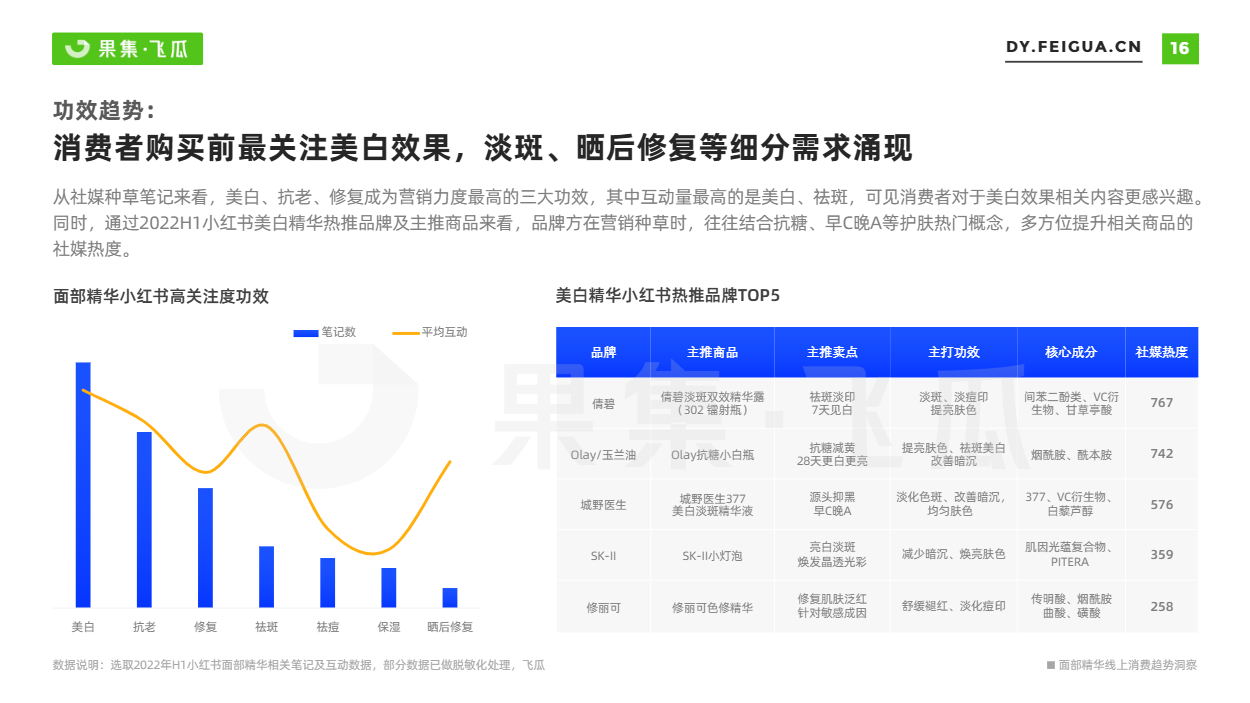Image resolution: width=1250 pixels, height=703 pixels.
Task: Click the 源头抑黑 早C晚A cell
Action: 832,505
